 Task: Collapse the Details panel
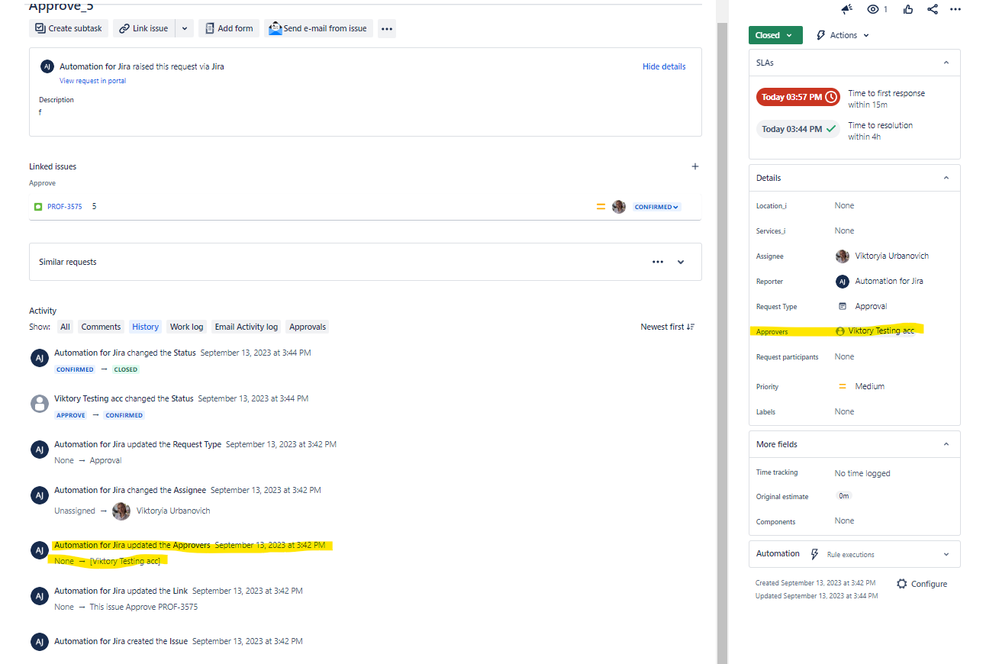click(x=946, y=178)
